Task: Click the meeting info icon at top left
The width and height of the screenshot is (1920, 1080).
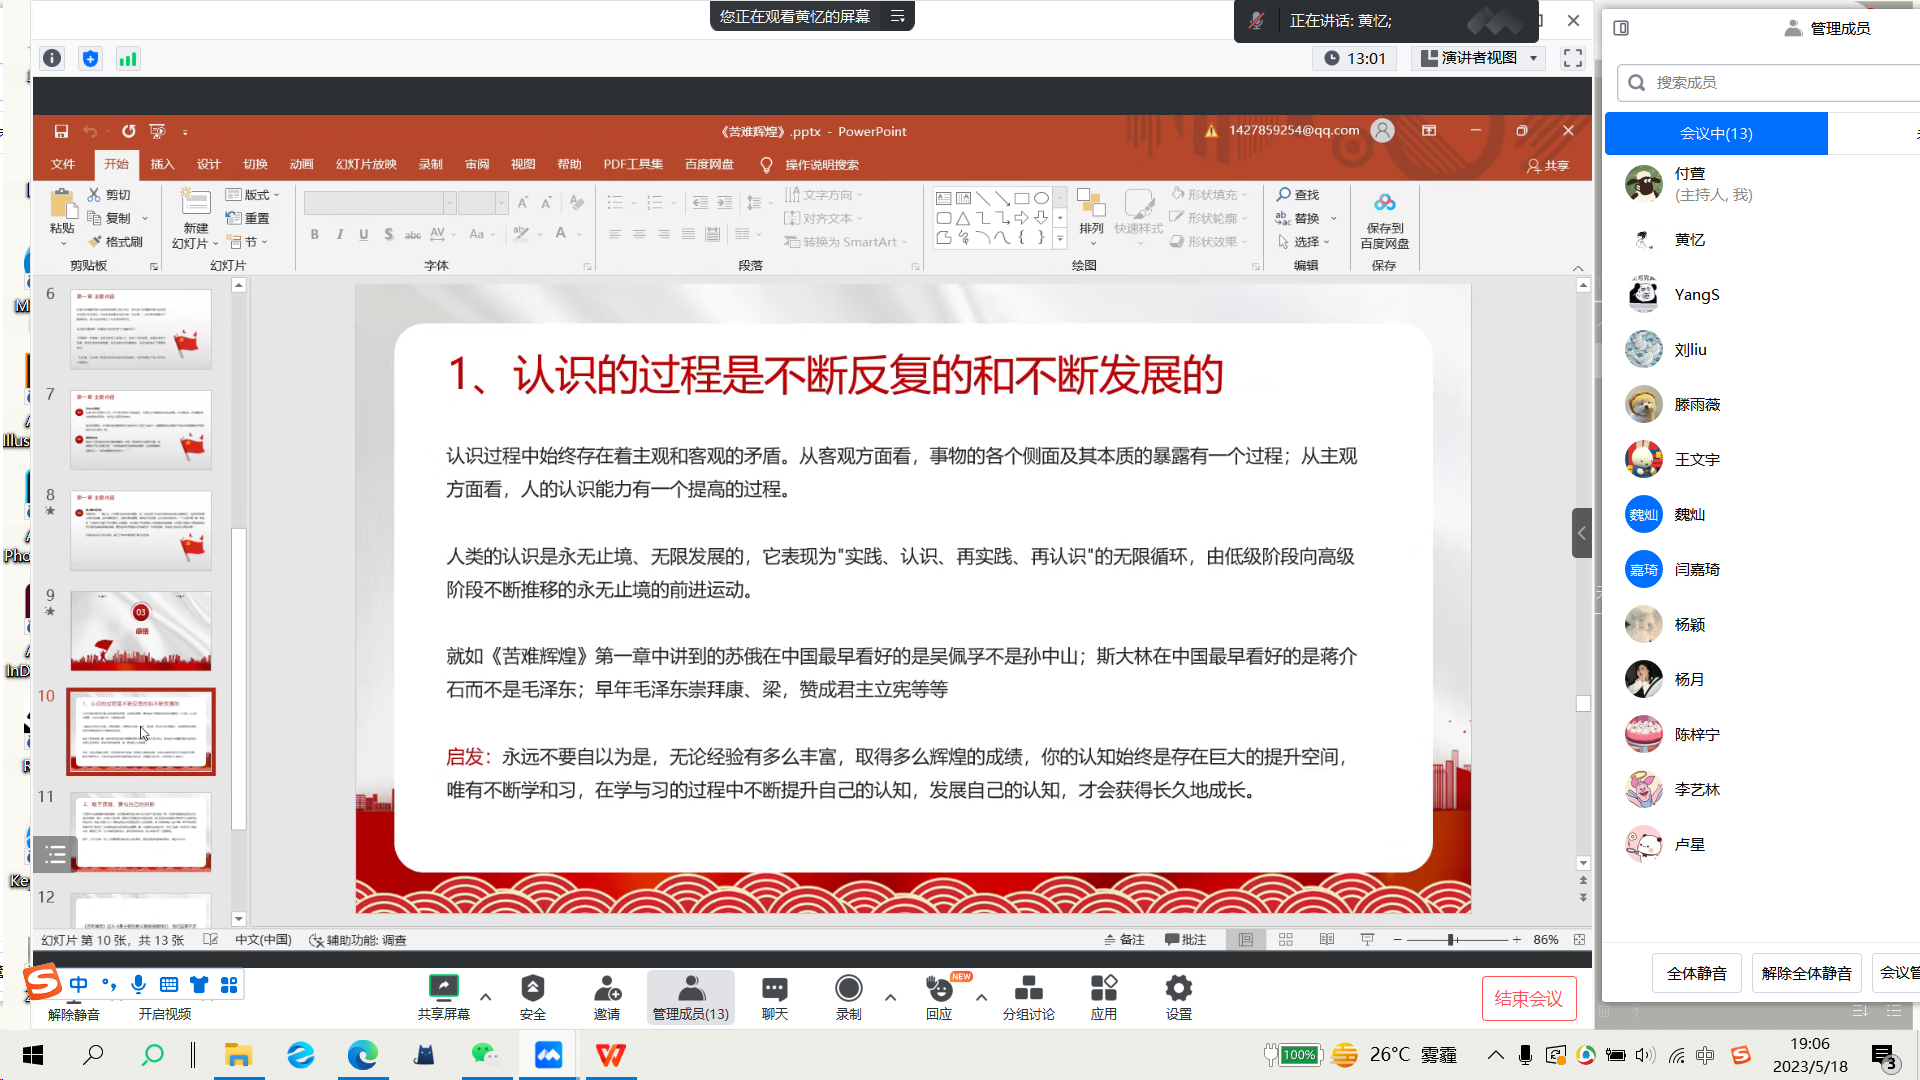Action: point(52,59)
